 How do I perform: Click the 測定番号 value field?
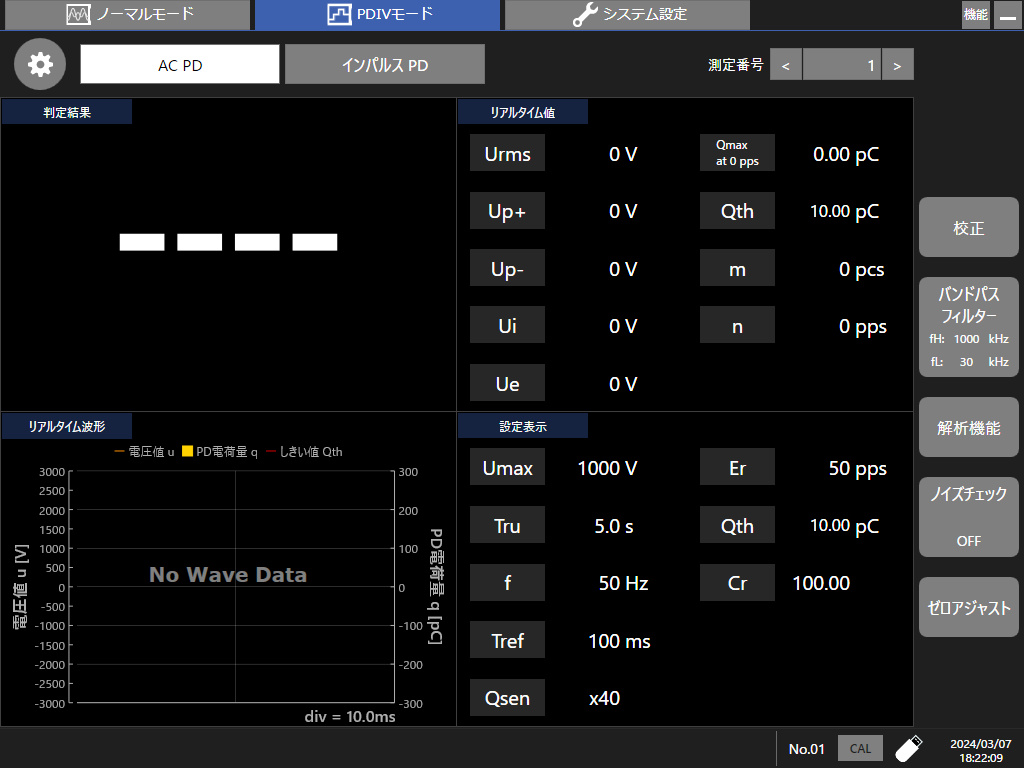click(x=842, y=65)
